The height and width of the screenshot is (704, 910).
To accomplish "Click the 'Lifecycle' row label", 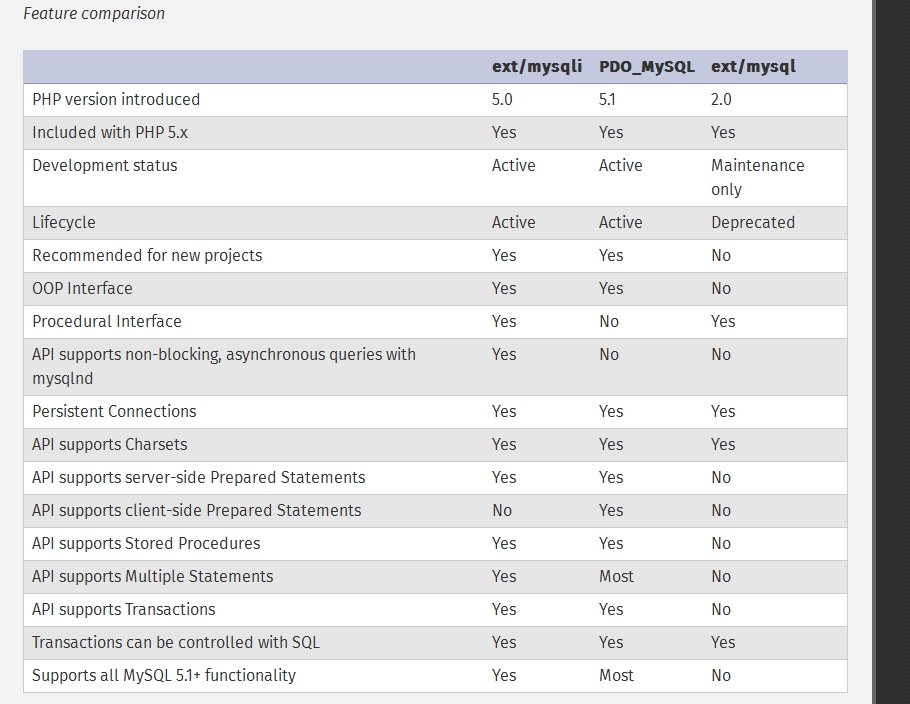I will [64, 223].
